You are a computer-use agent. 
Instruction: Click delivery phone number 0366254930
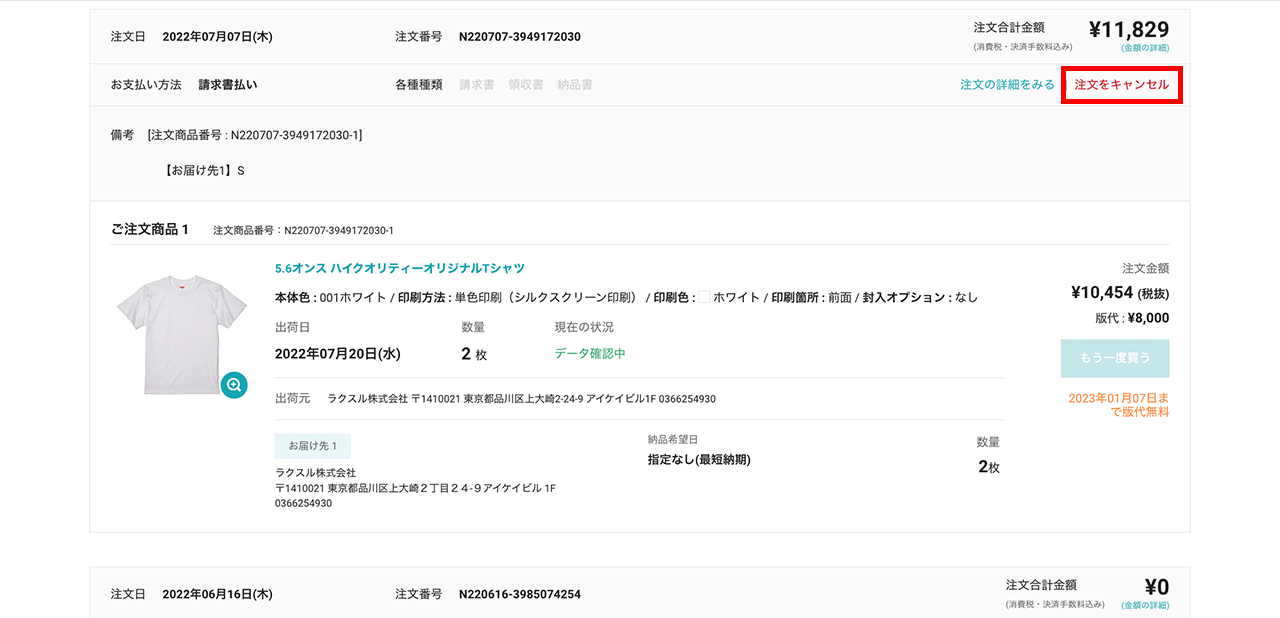coord(303,504)
